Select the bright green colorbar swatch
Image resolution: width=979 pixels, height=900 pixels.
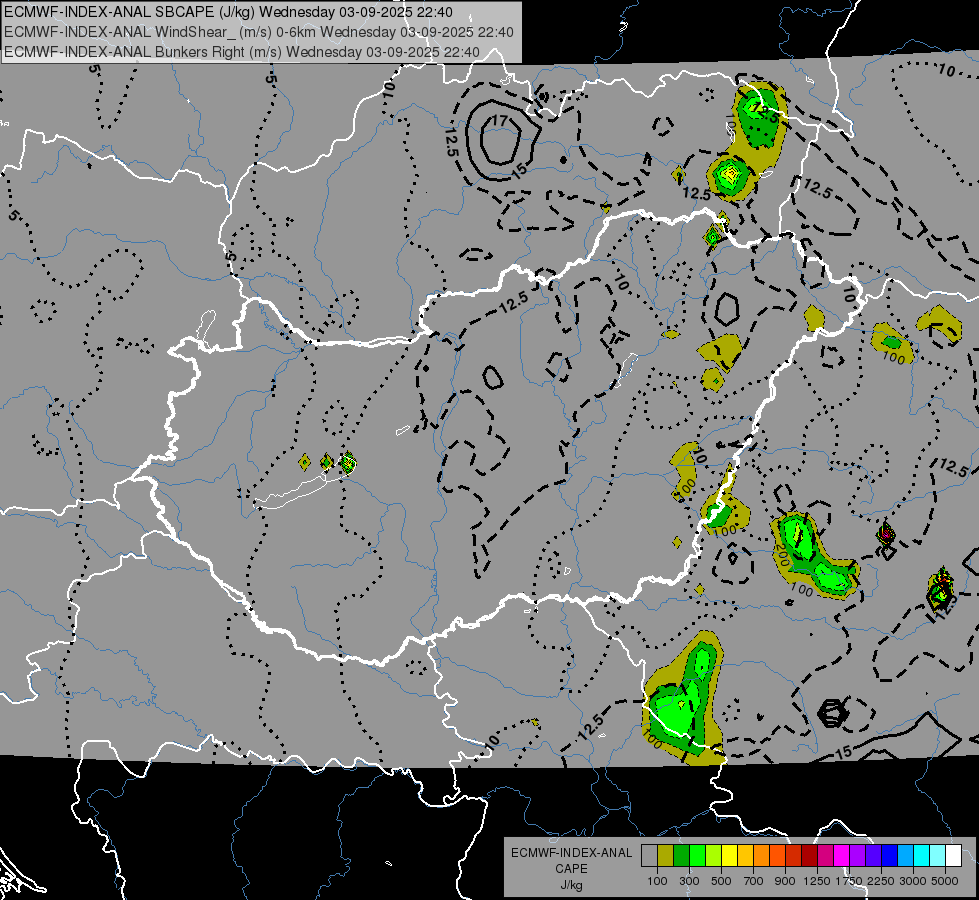(x=697, y=856)
